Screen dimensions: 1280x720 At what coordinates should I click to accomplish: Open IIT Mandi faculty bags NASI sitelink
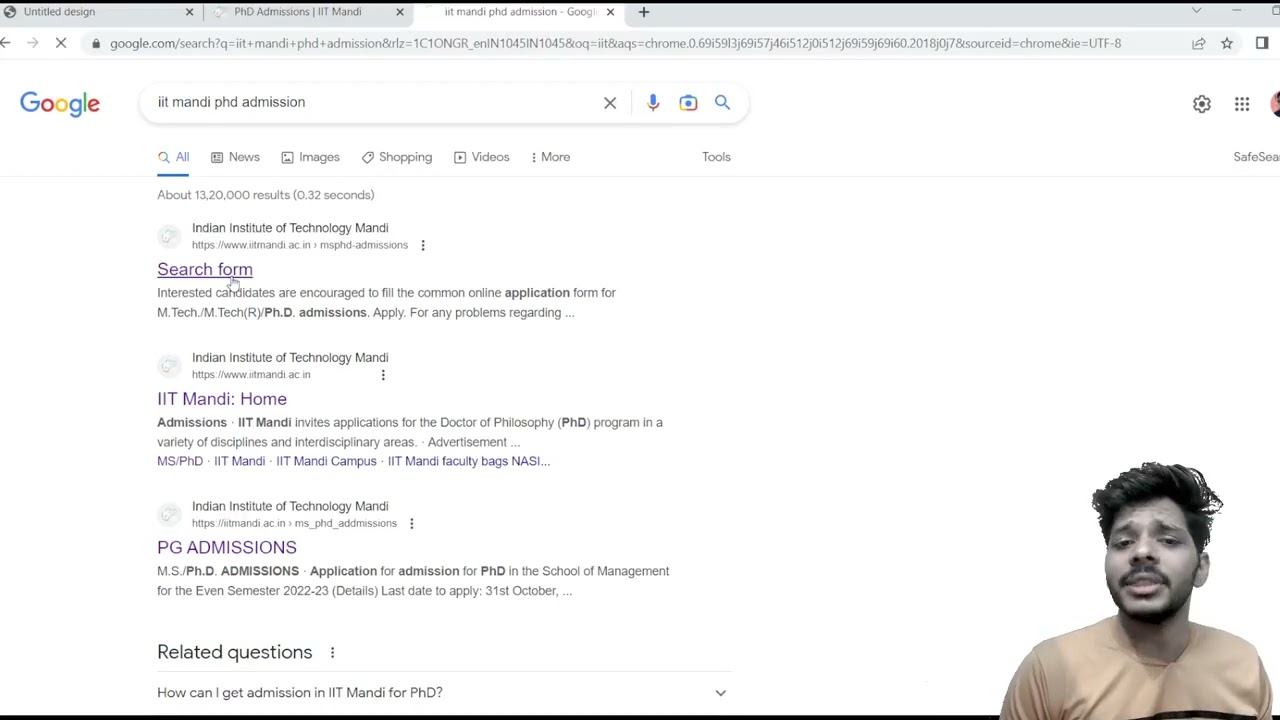[469, 461]
